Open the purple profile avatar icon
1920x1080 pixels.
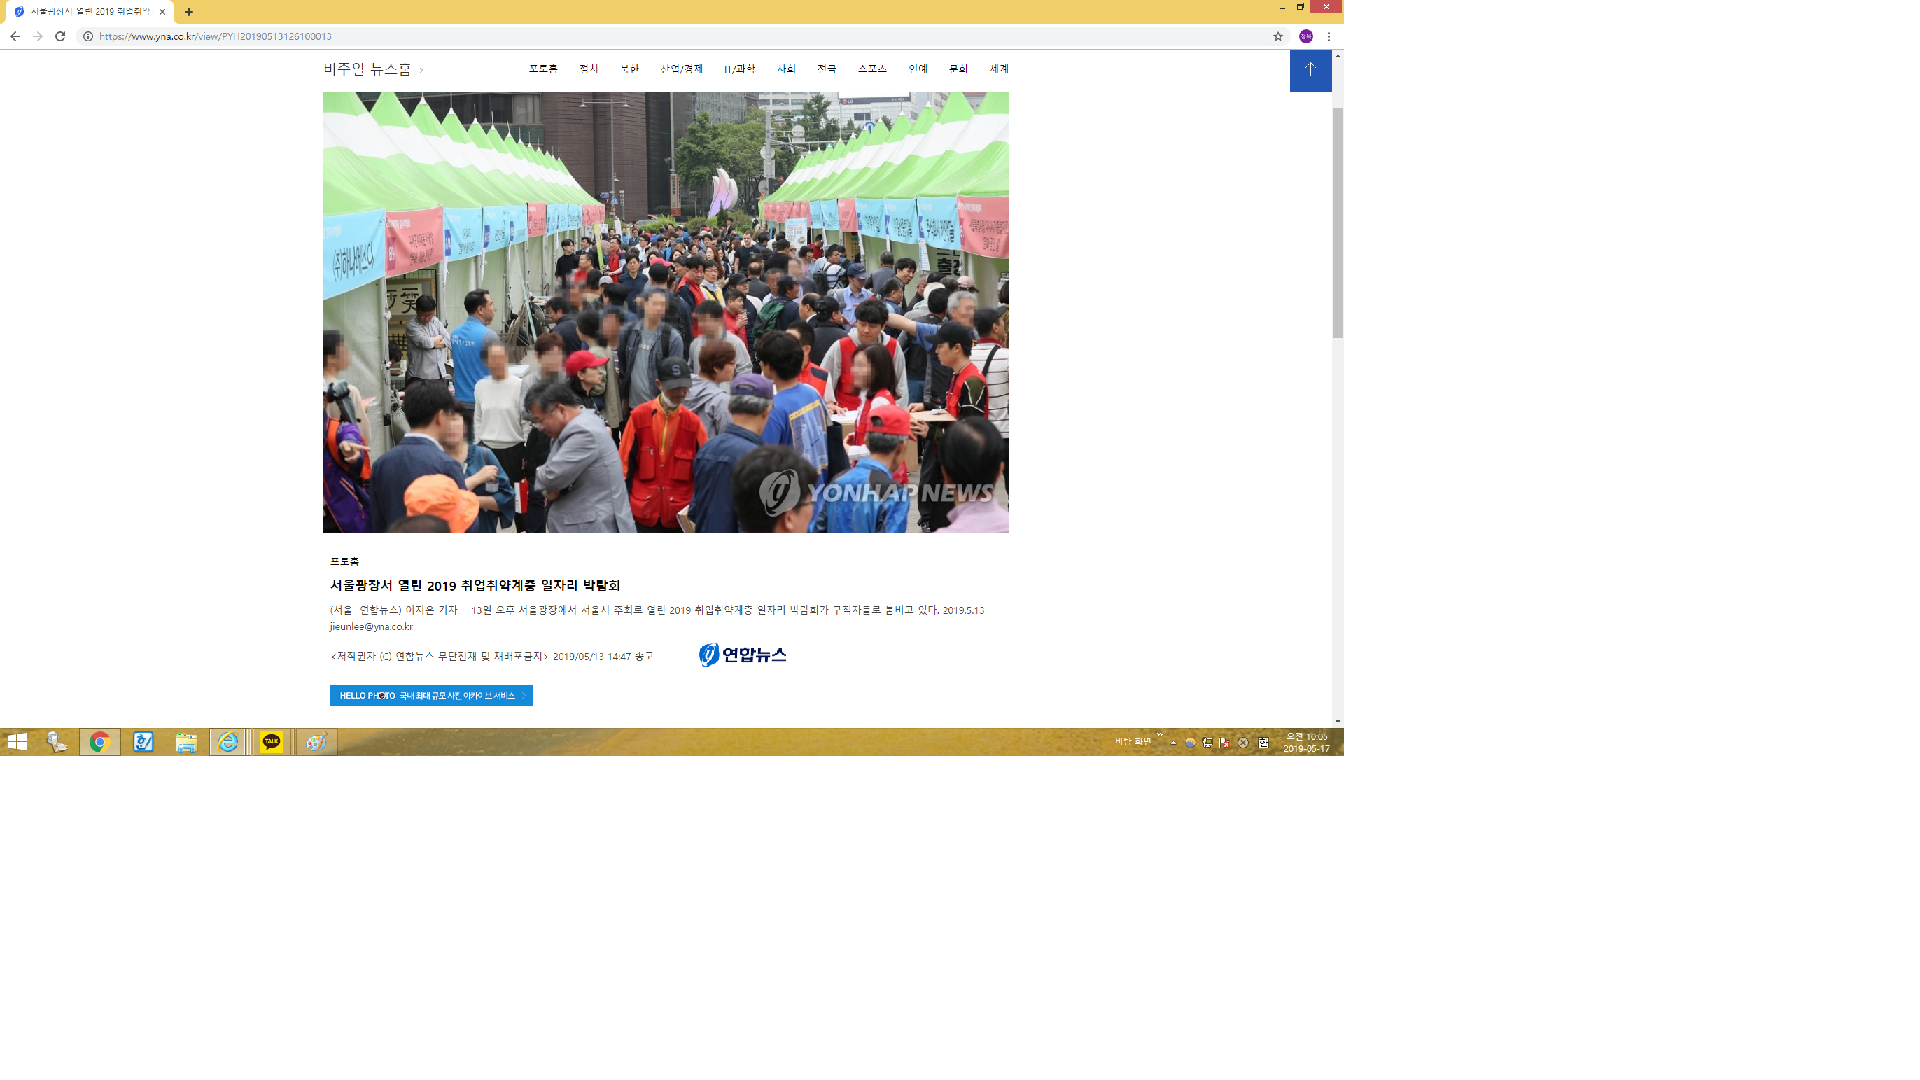tap(1305, 36)
